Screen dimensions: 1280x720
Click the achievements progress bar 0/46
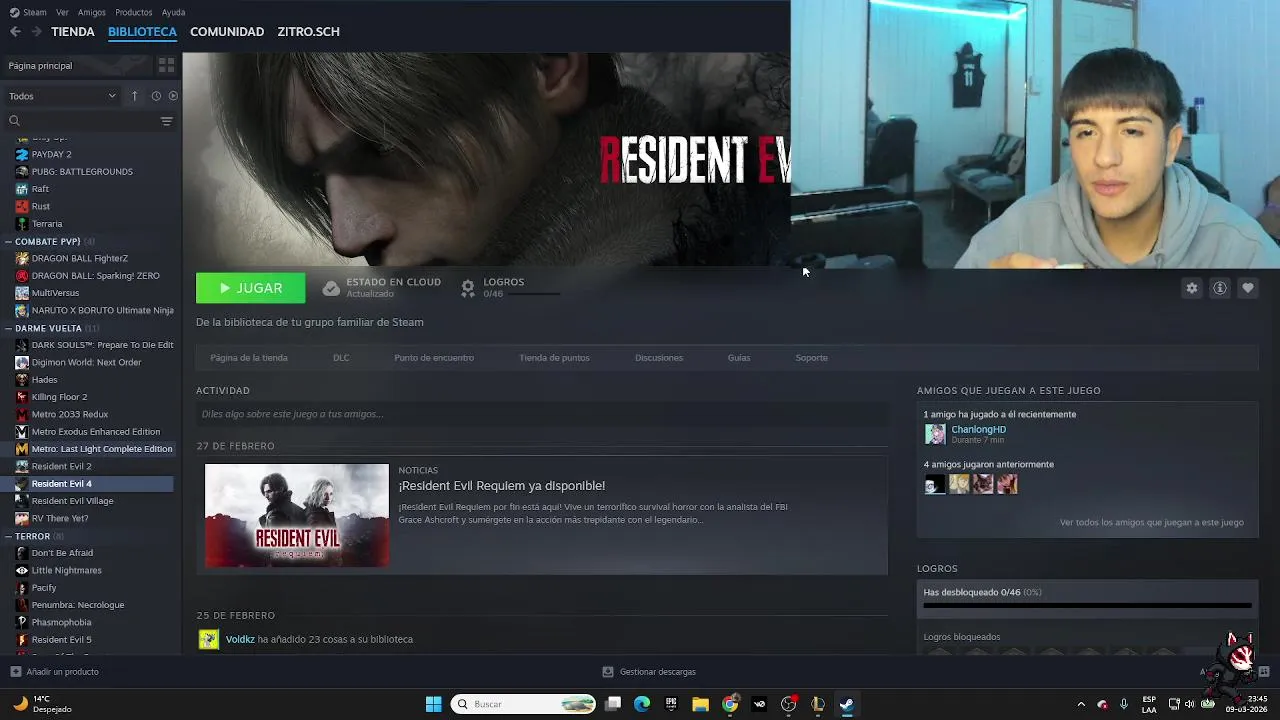pos(1087,605)
